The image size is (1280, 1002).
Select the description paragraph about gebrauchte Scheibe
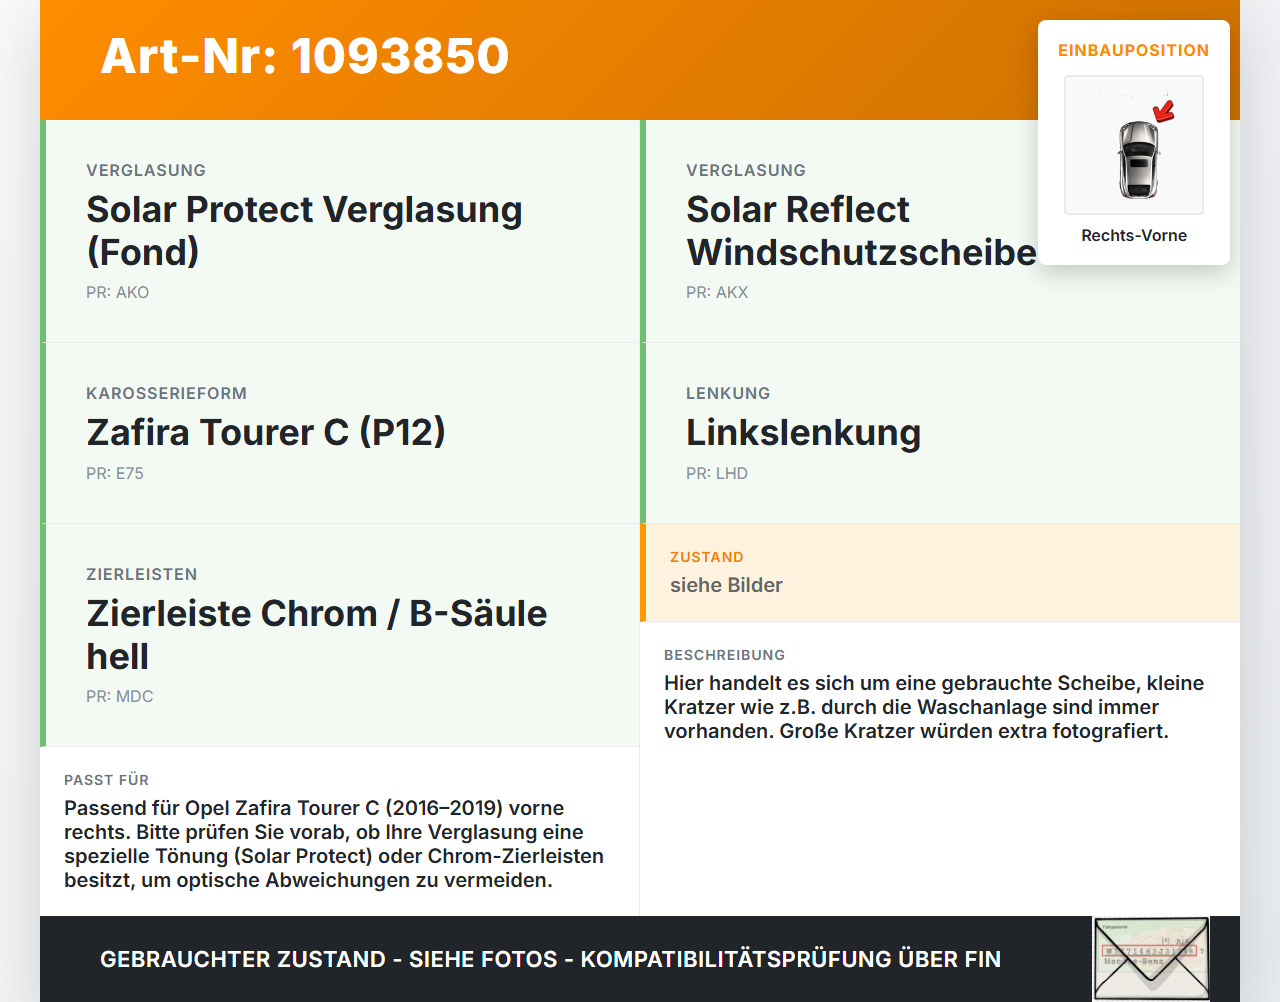coord(934,707)
